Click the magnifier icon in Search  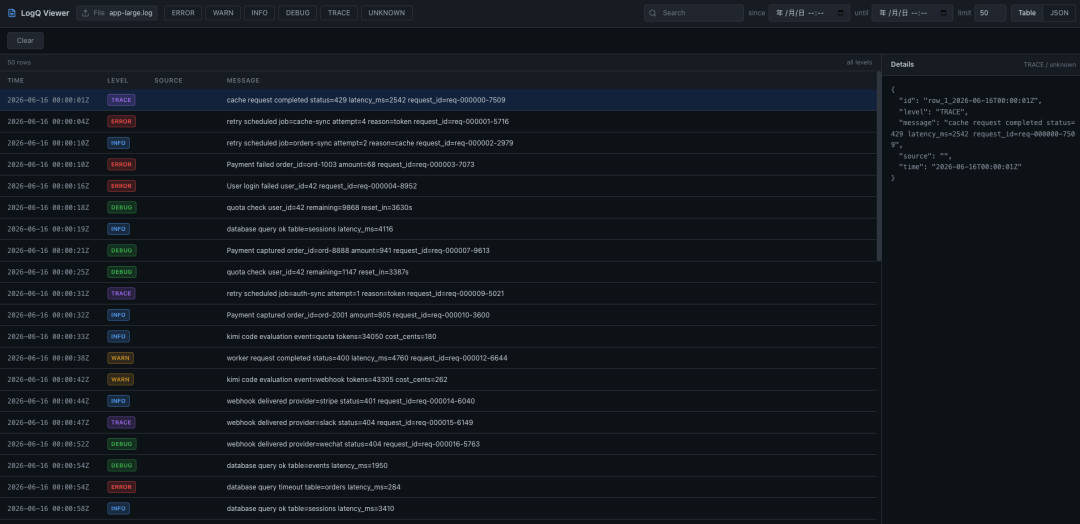point(653,13)
